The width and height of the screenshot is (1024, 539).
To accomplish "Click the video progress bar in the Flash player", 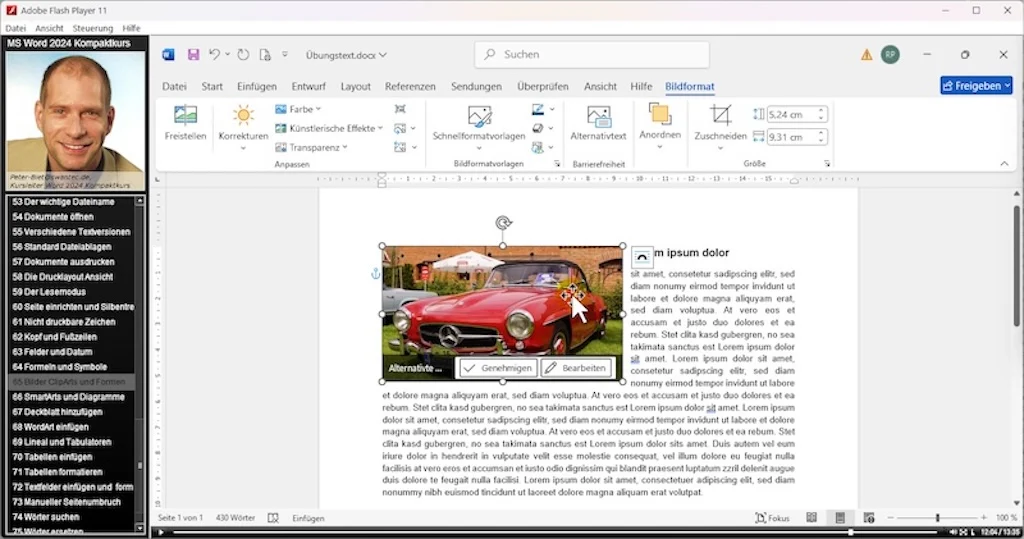I will point(555,532).
